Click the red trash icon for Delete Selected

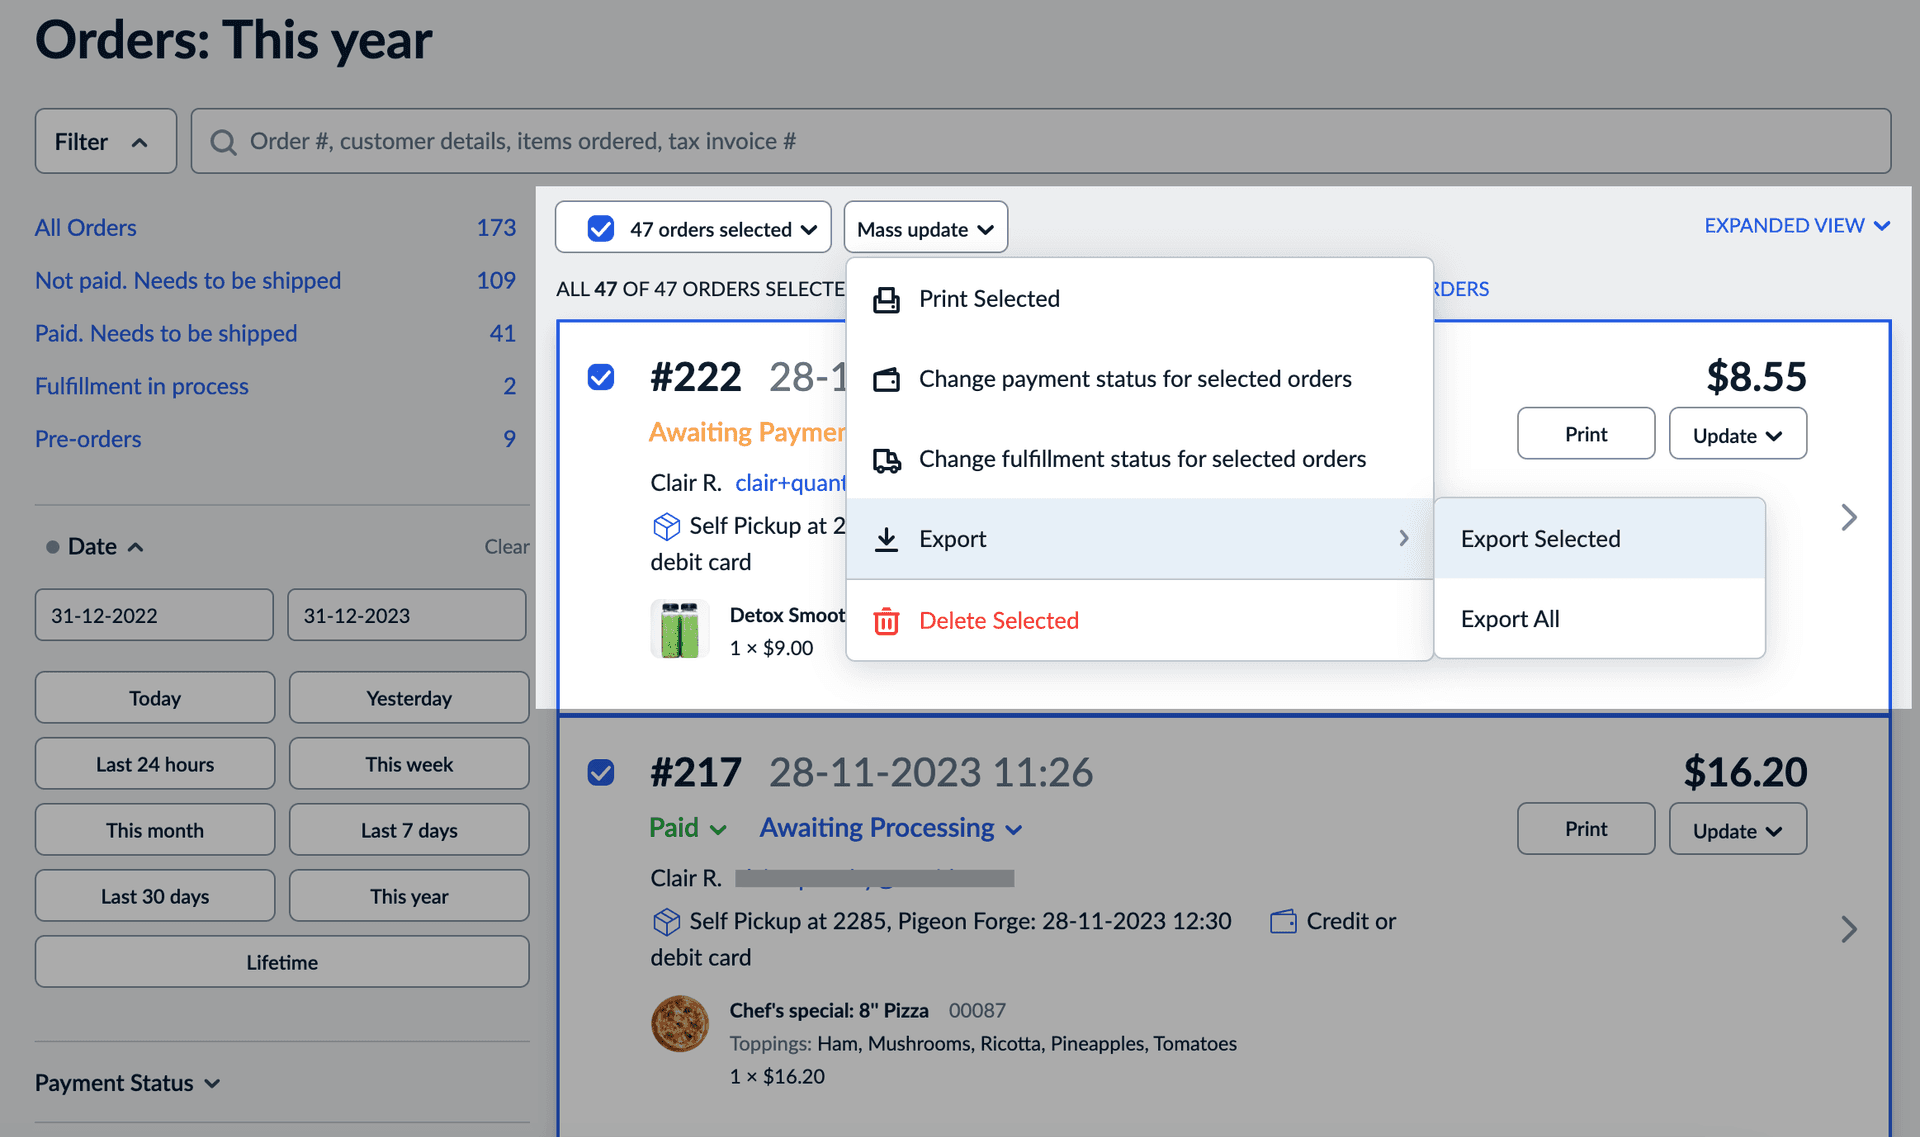pos(886,621)
